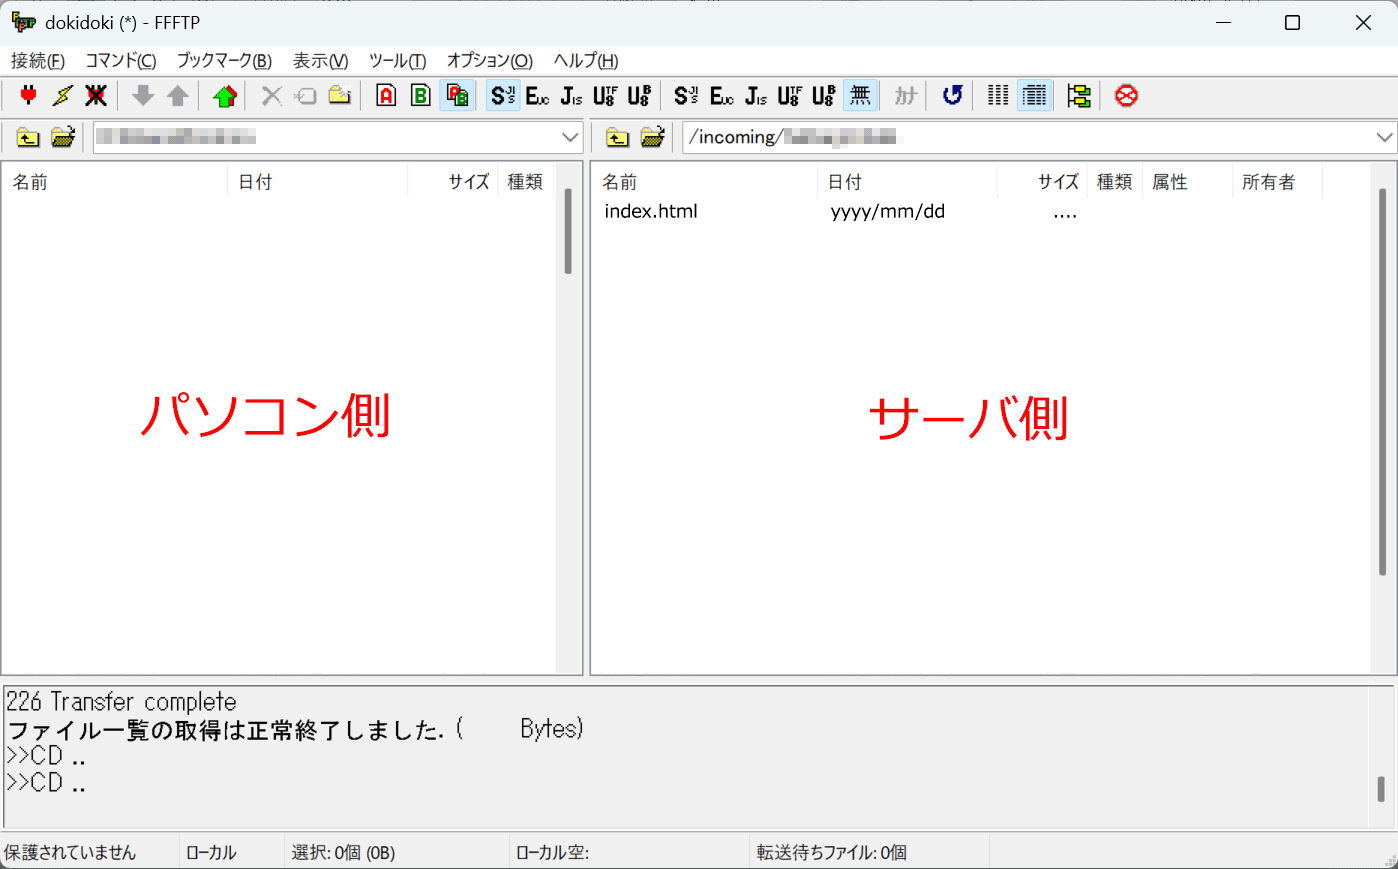Click the green house mirror upload icon
The image size is (1398, 869).
point(225,96)
